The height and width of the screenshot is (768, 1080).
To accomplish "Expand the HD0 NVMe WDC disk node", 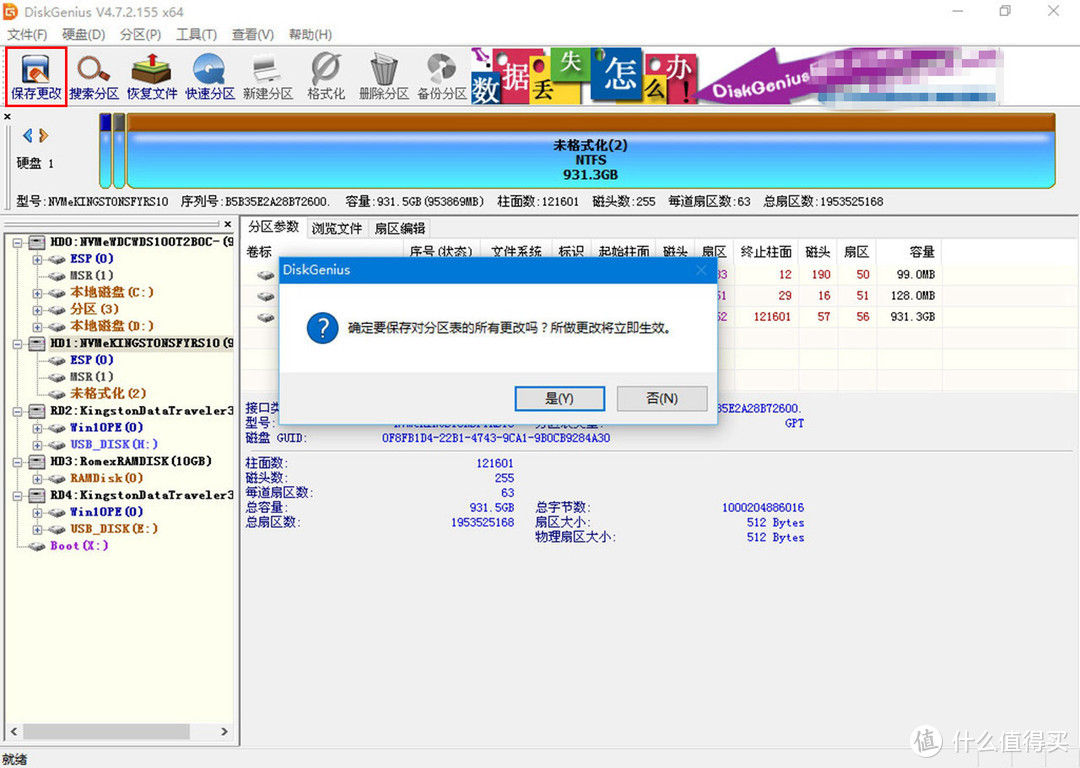I will (17, 242).
